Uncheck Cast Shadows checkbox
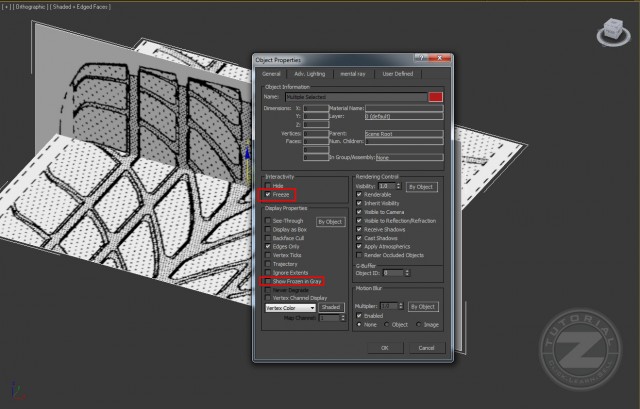Viewport: 640px width, 409px height. 359,238
